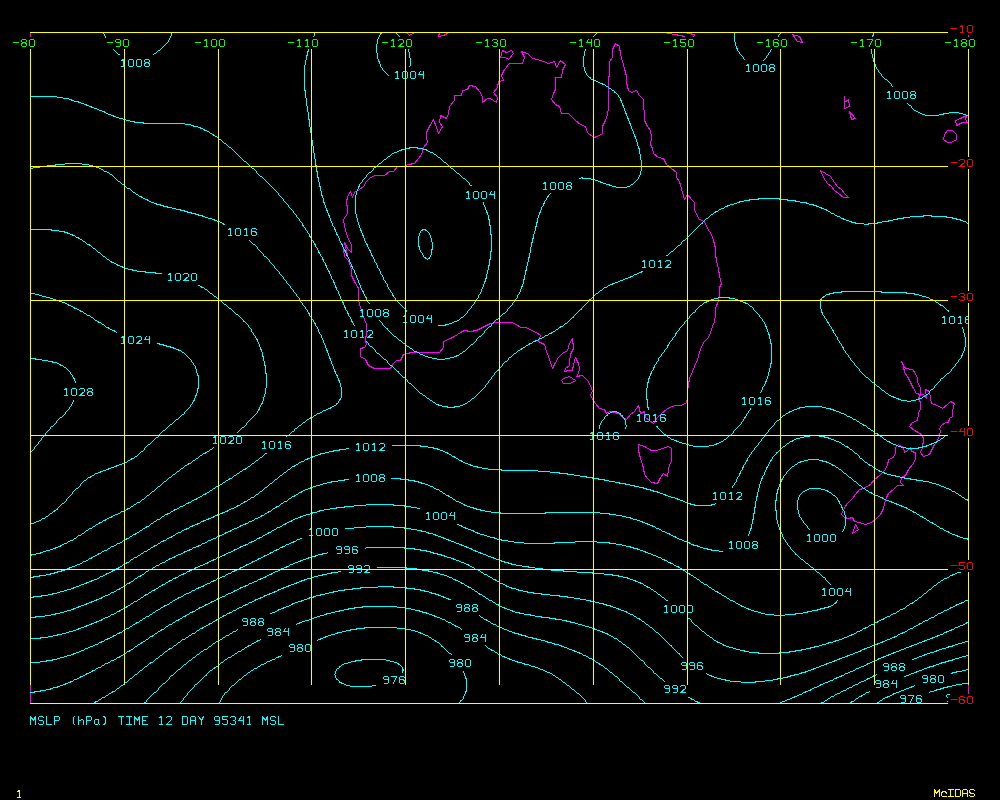The height and width of the screenshot is (800, 1000).
Task: Click the McIDAS label in the corner
Action: pos(954,793)
